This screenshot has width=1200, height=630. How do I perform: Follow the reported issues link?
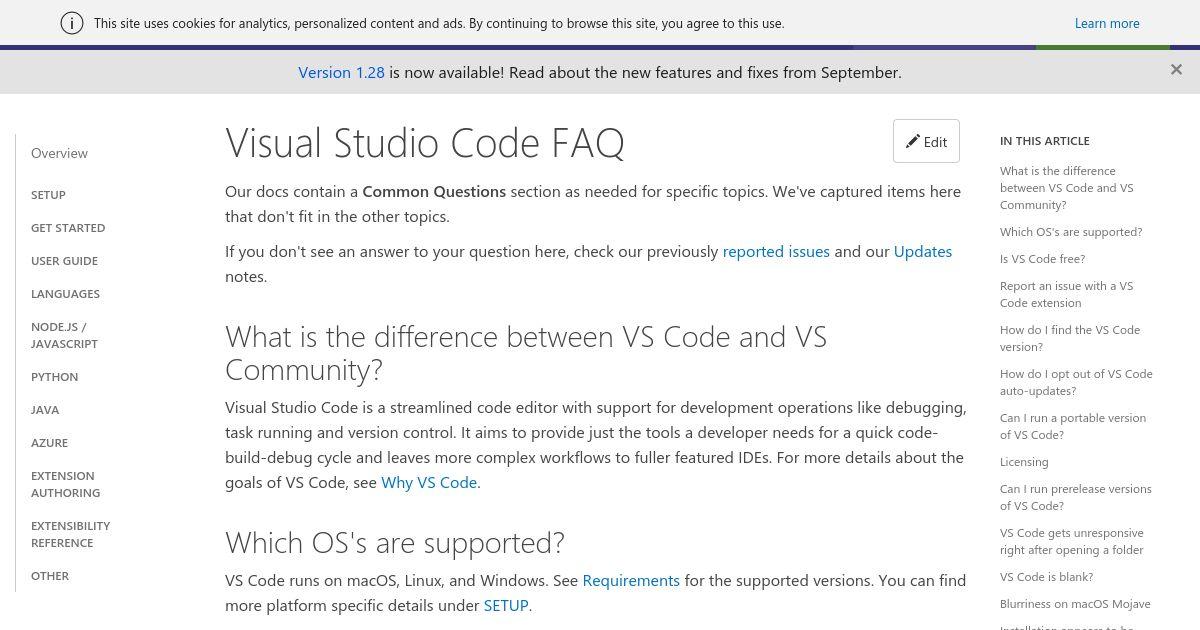click(x=776, y=251)
